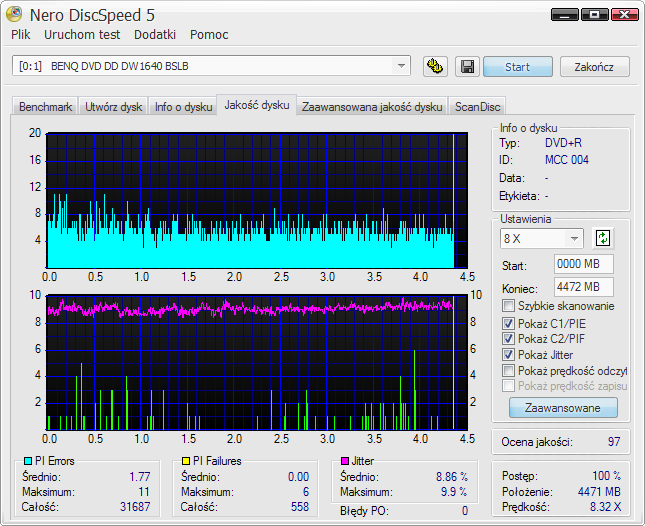Click the magenta Jitter swatch
Screen dimensions: 645x526
coord(345,461)
